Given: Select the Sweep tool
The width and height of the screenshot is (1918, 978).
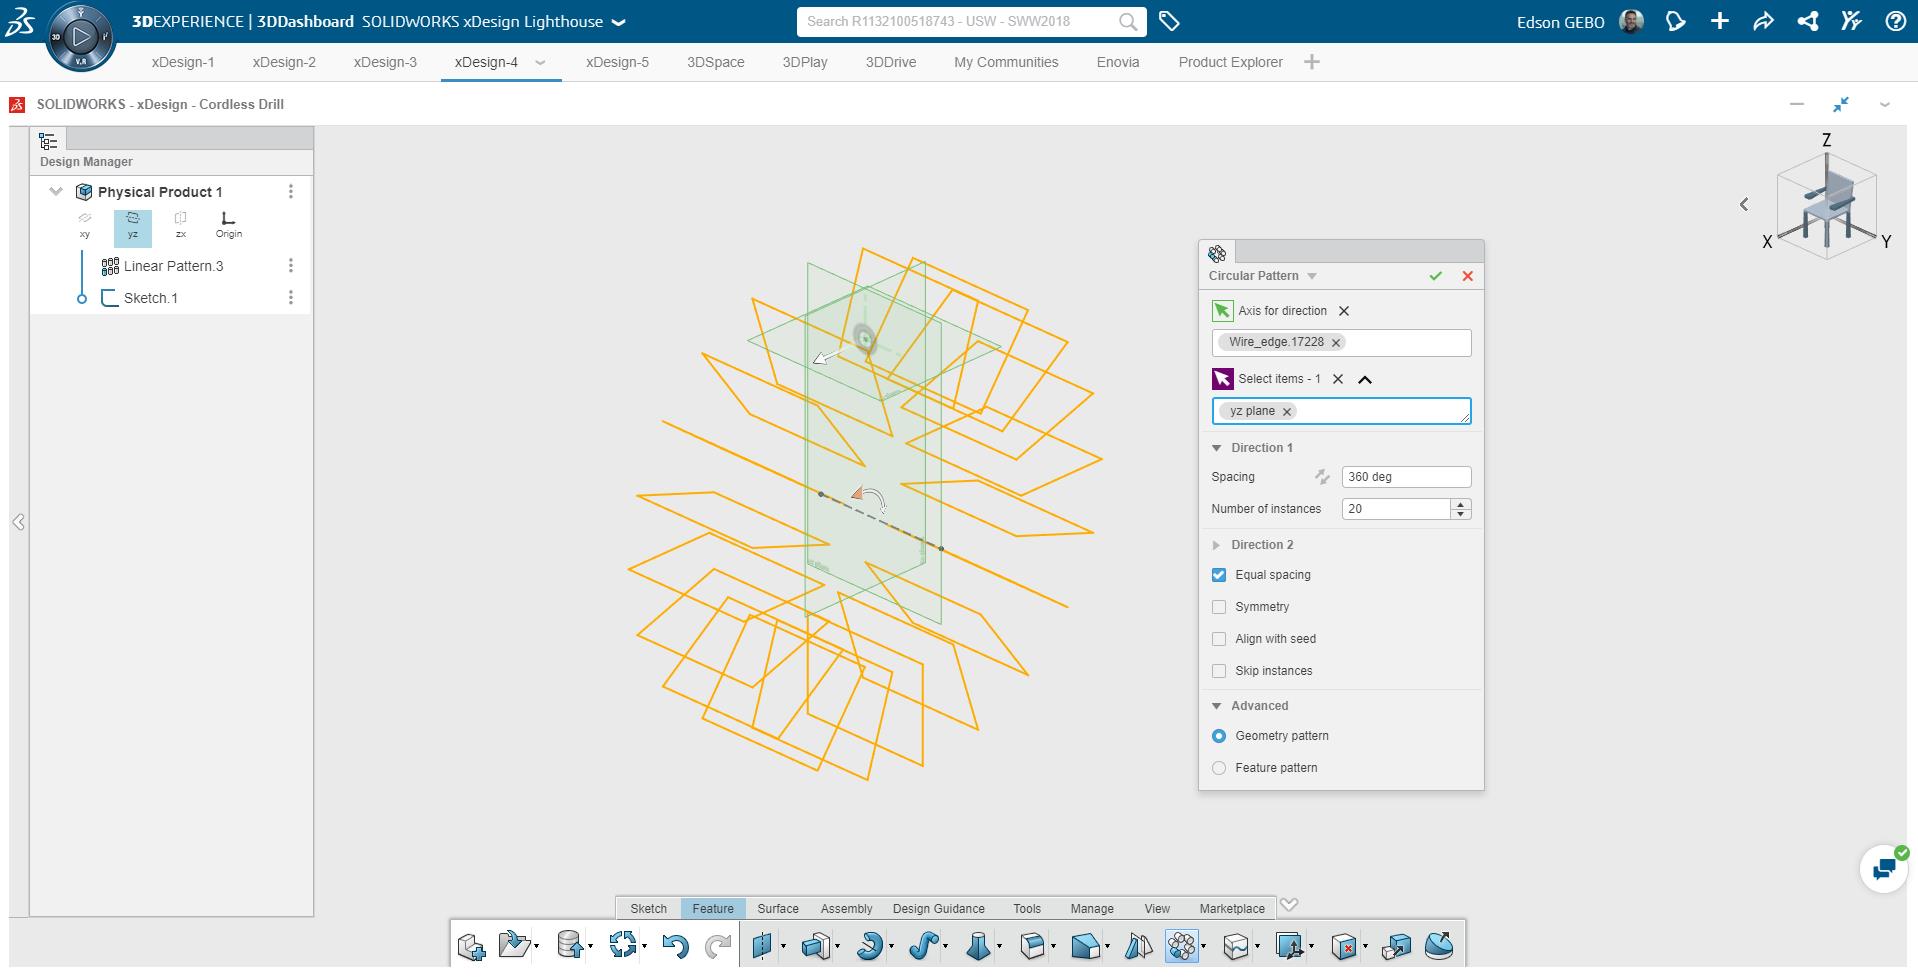Looking at the screenshot, I should (x=923, y=945).
